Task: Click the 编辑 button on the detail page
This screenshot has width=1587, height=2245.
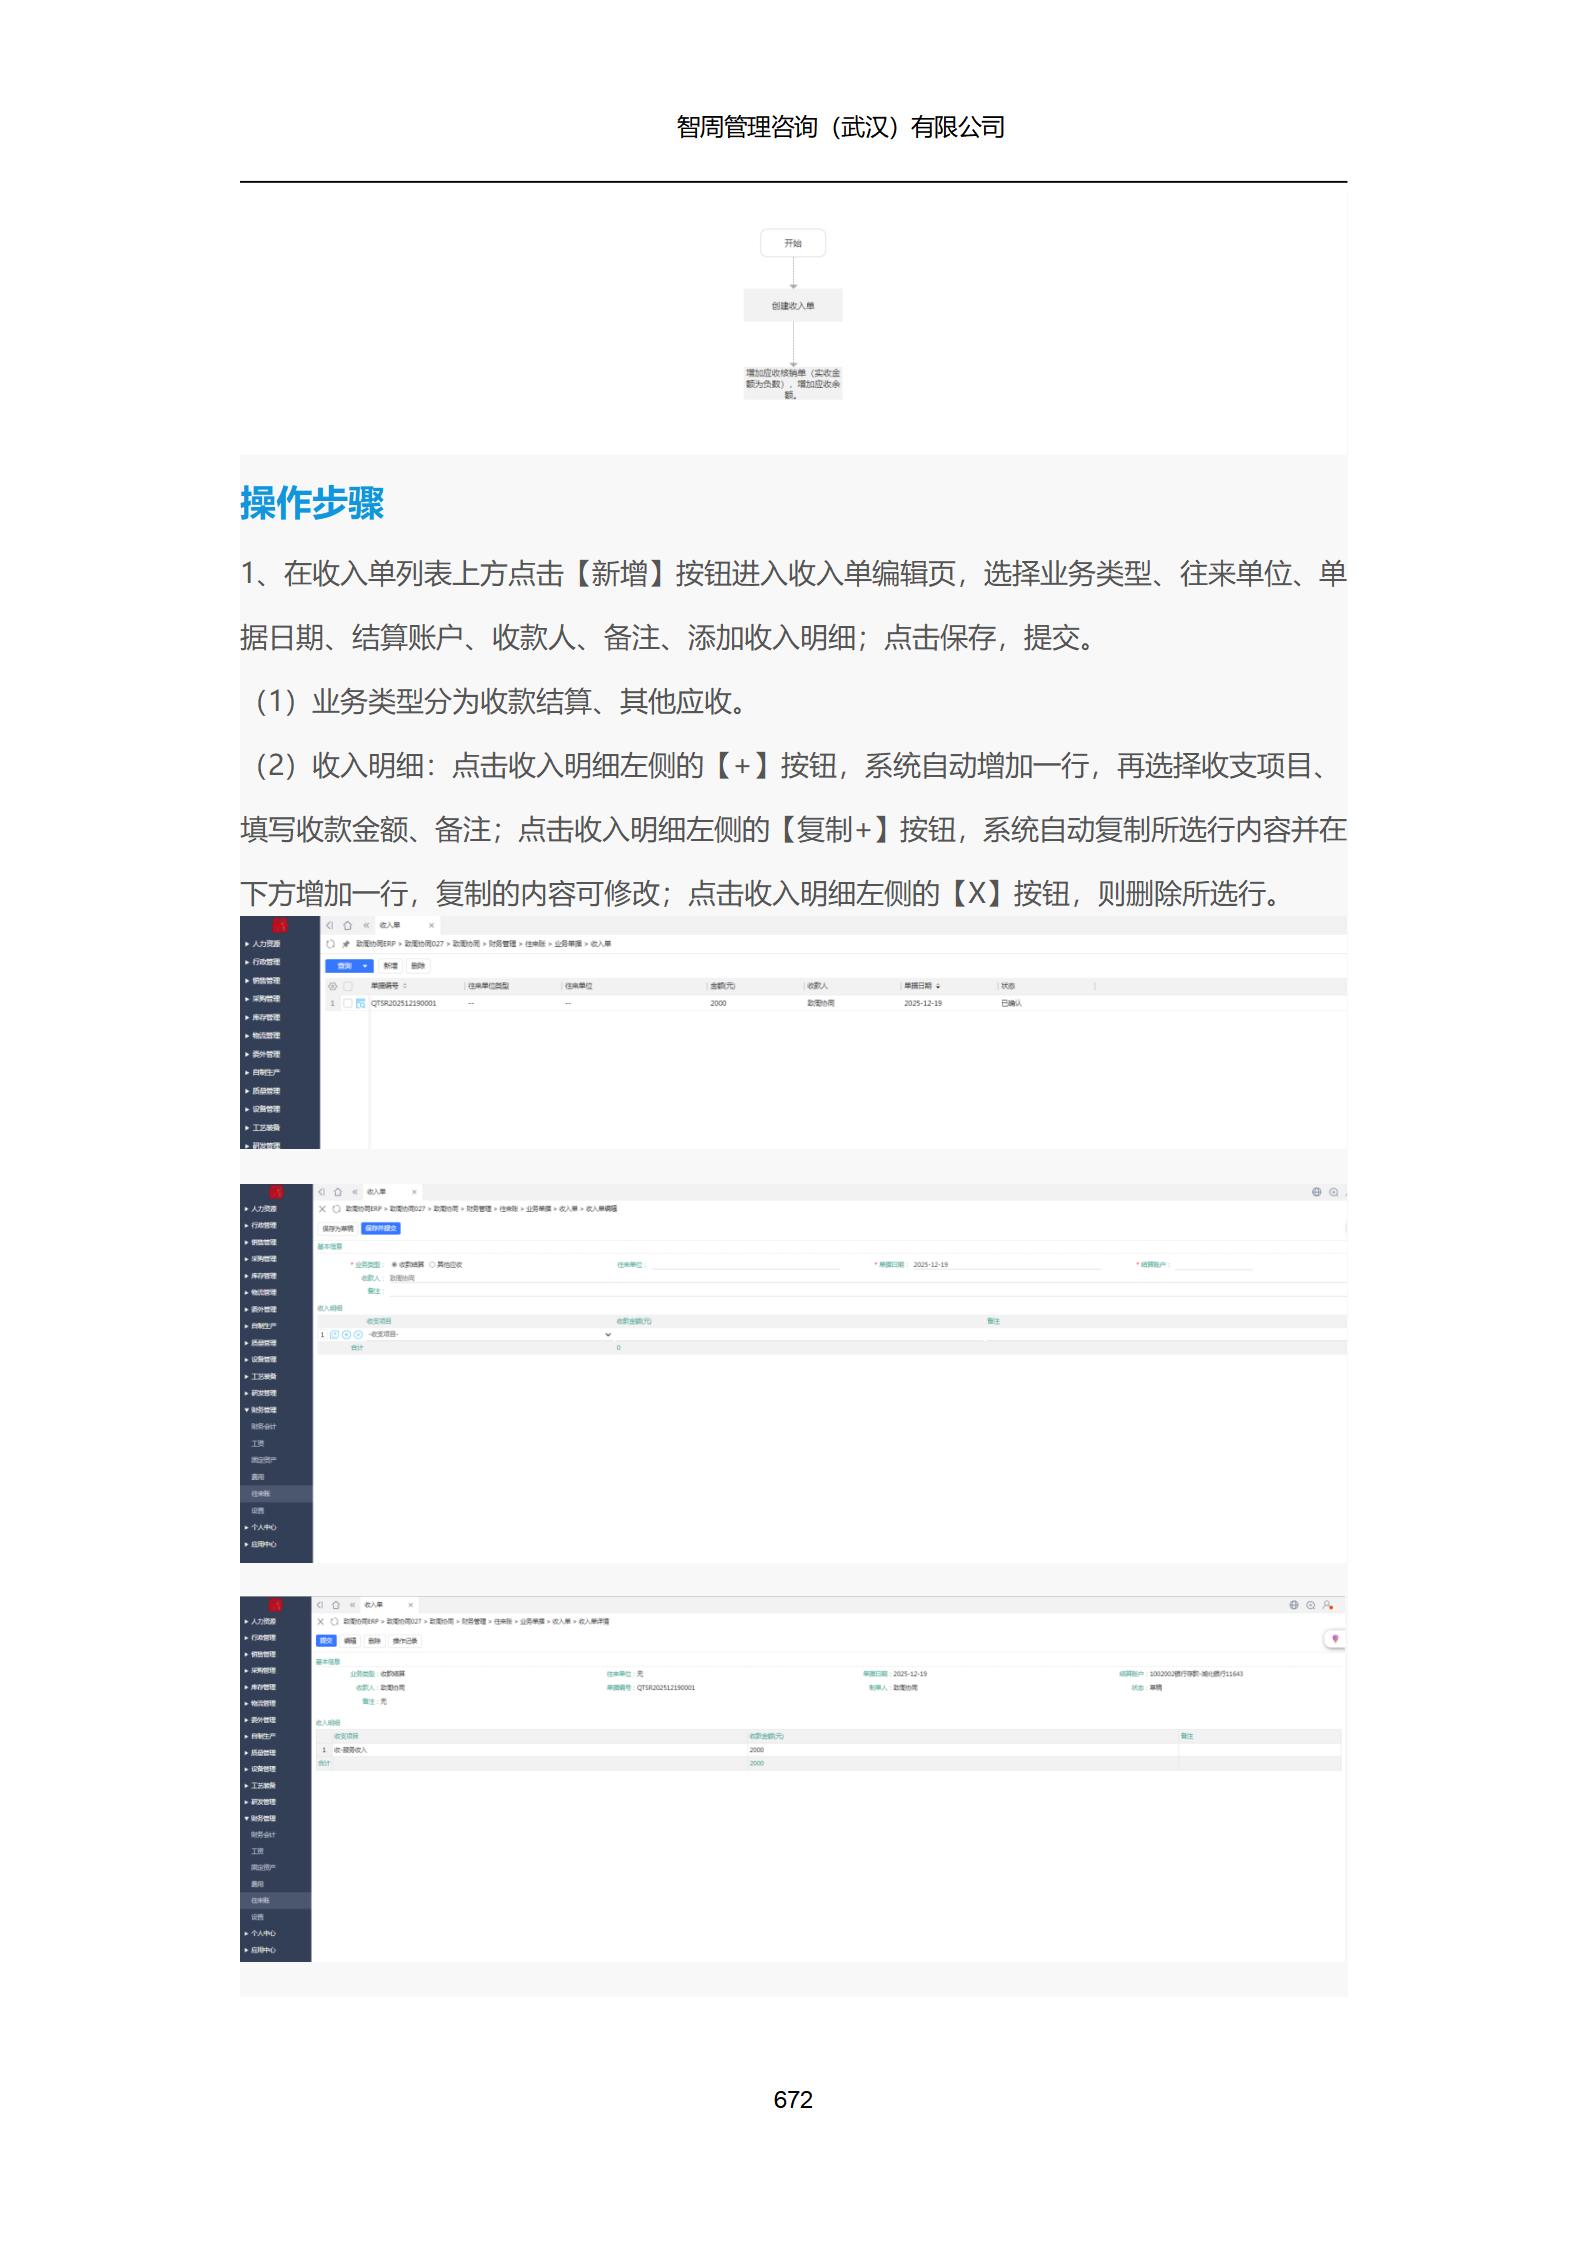Action: coord(350,1640)
